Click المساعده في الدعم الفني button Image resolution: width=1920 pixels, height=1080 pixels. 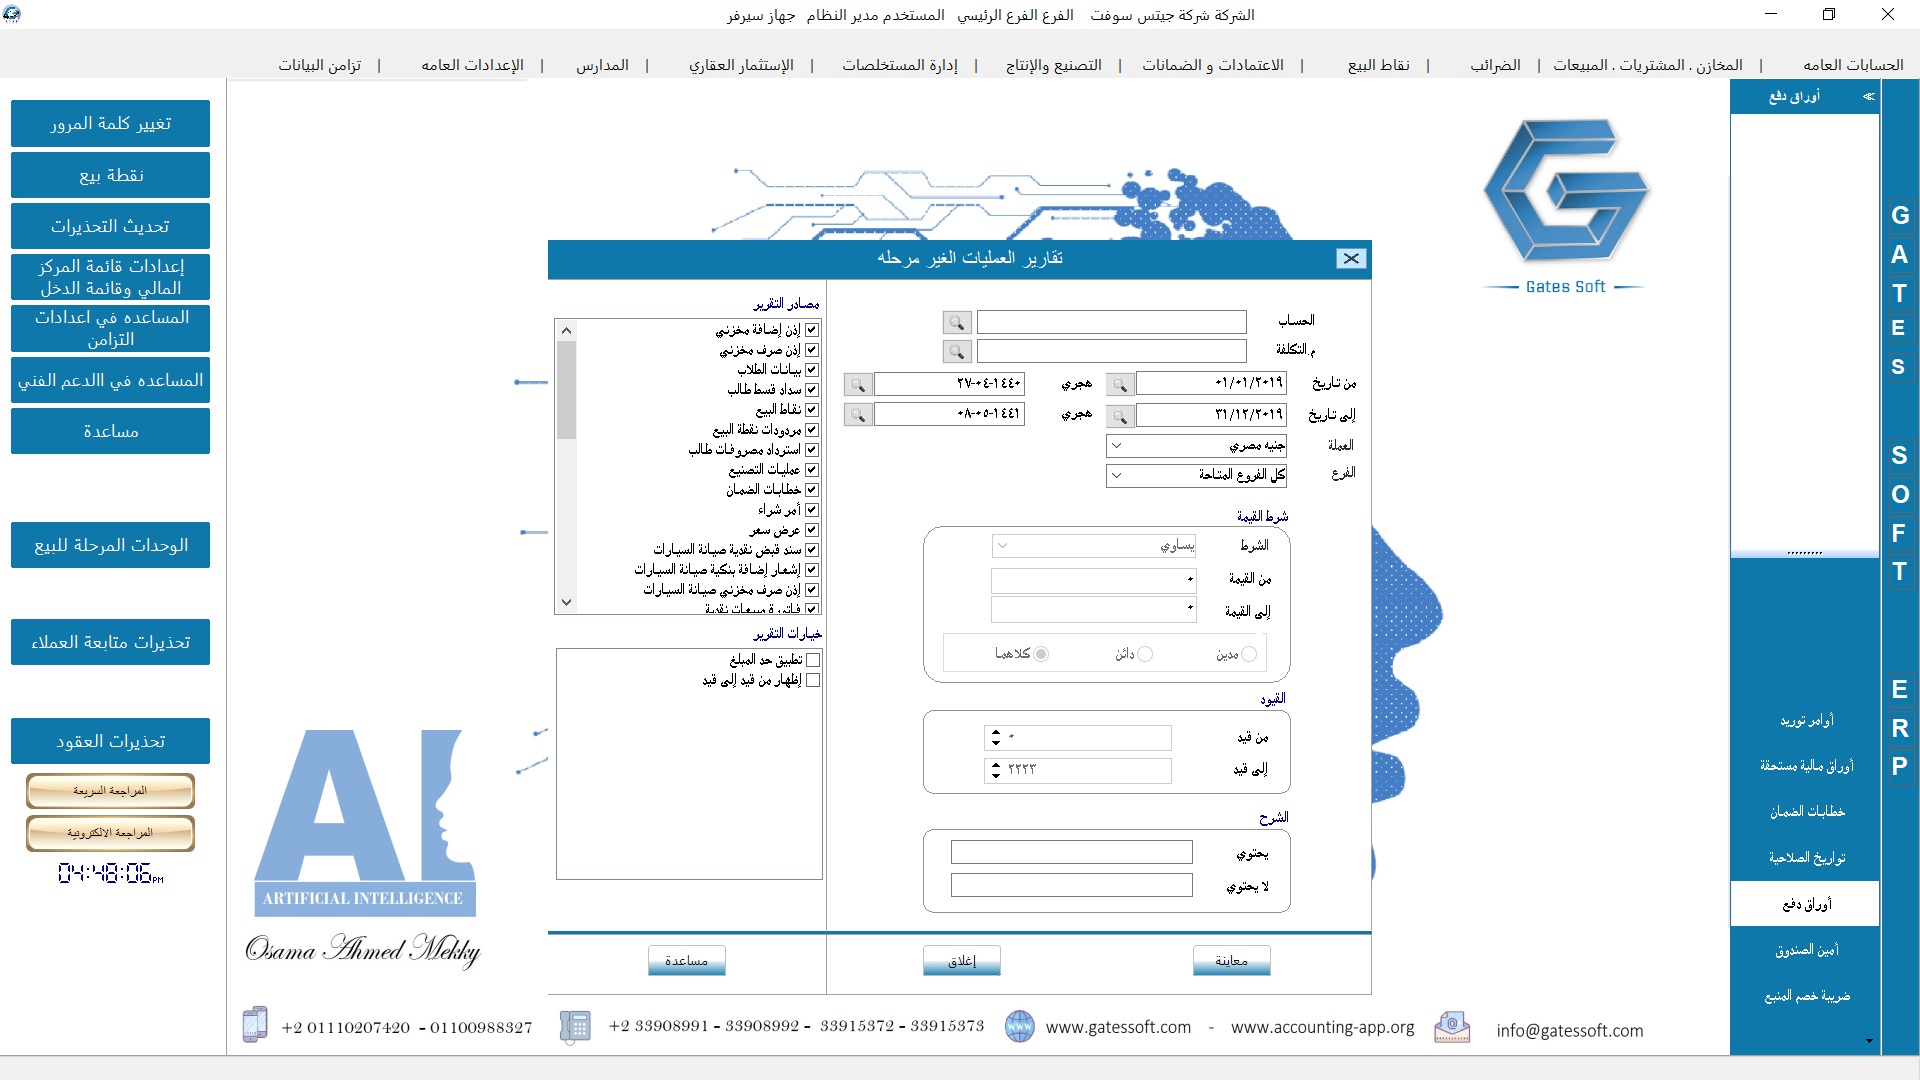pos(110,380)
